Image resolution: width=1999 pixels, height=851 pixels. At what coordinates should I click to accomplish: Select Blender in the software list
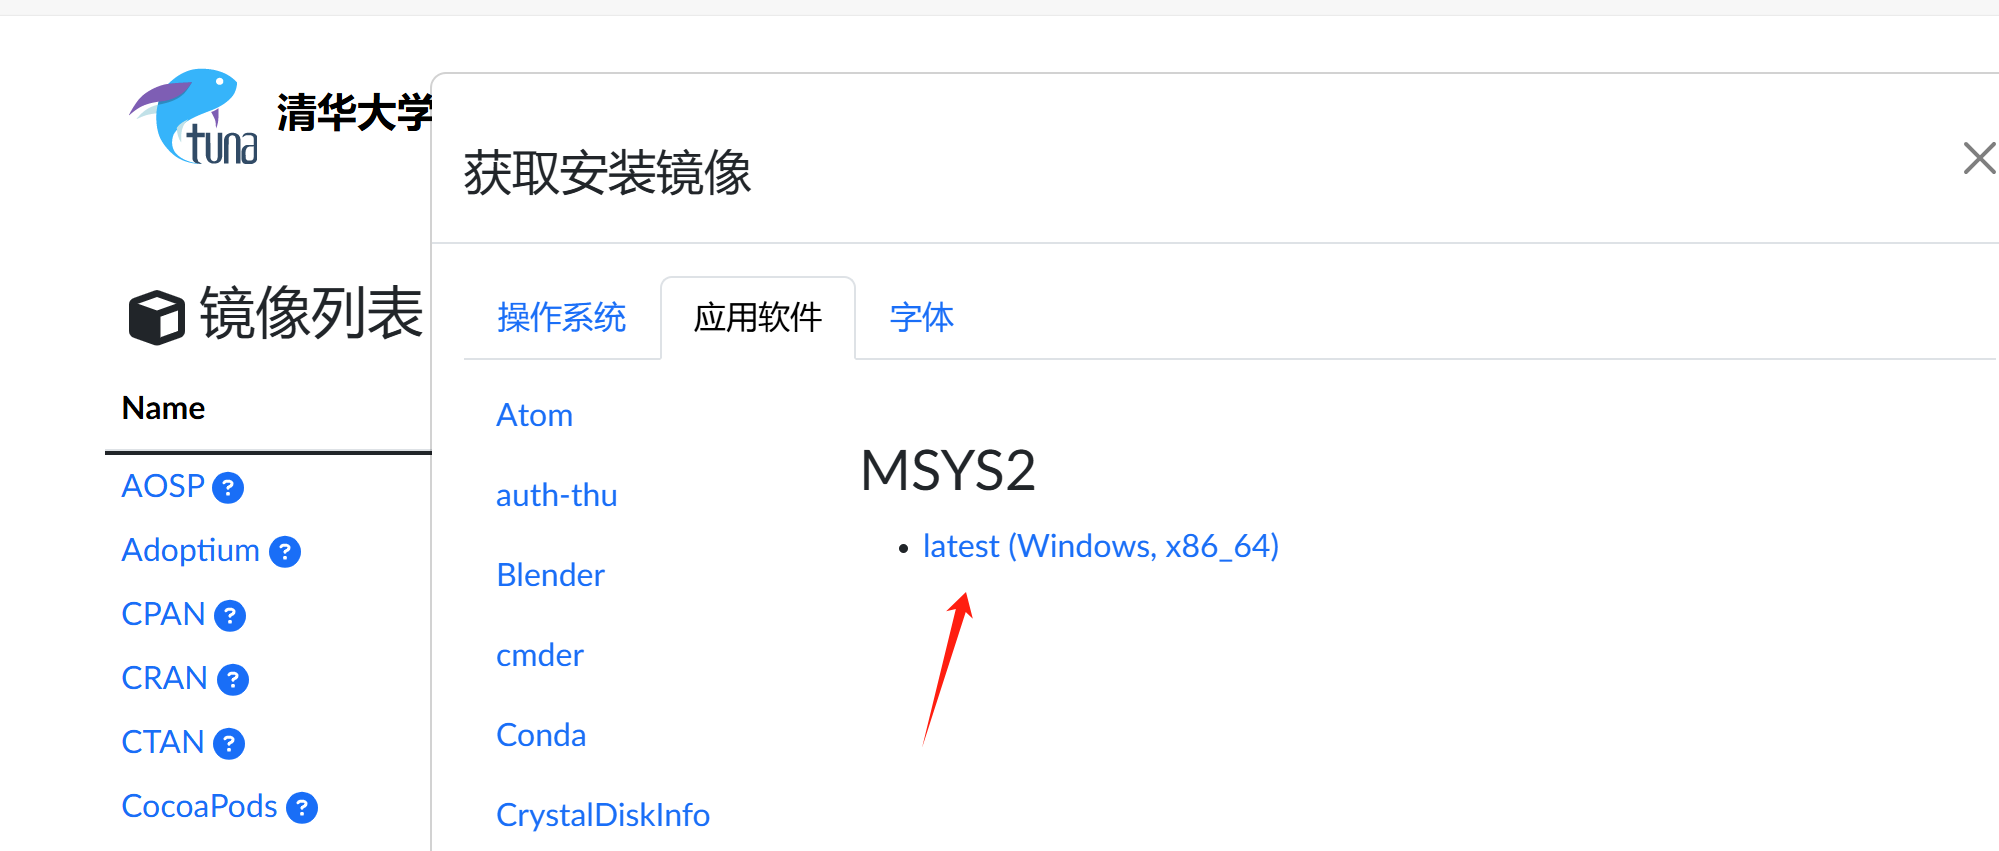click(x=551, y=575)
